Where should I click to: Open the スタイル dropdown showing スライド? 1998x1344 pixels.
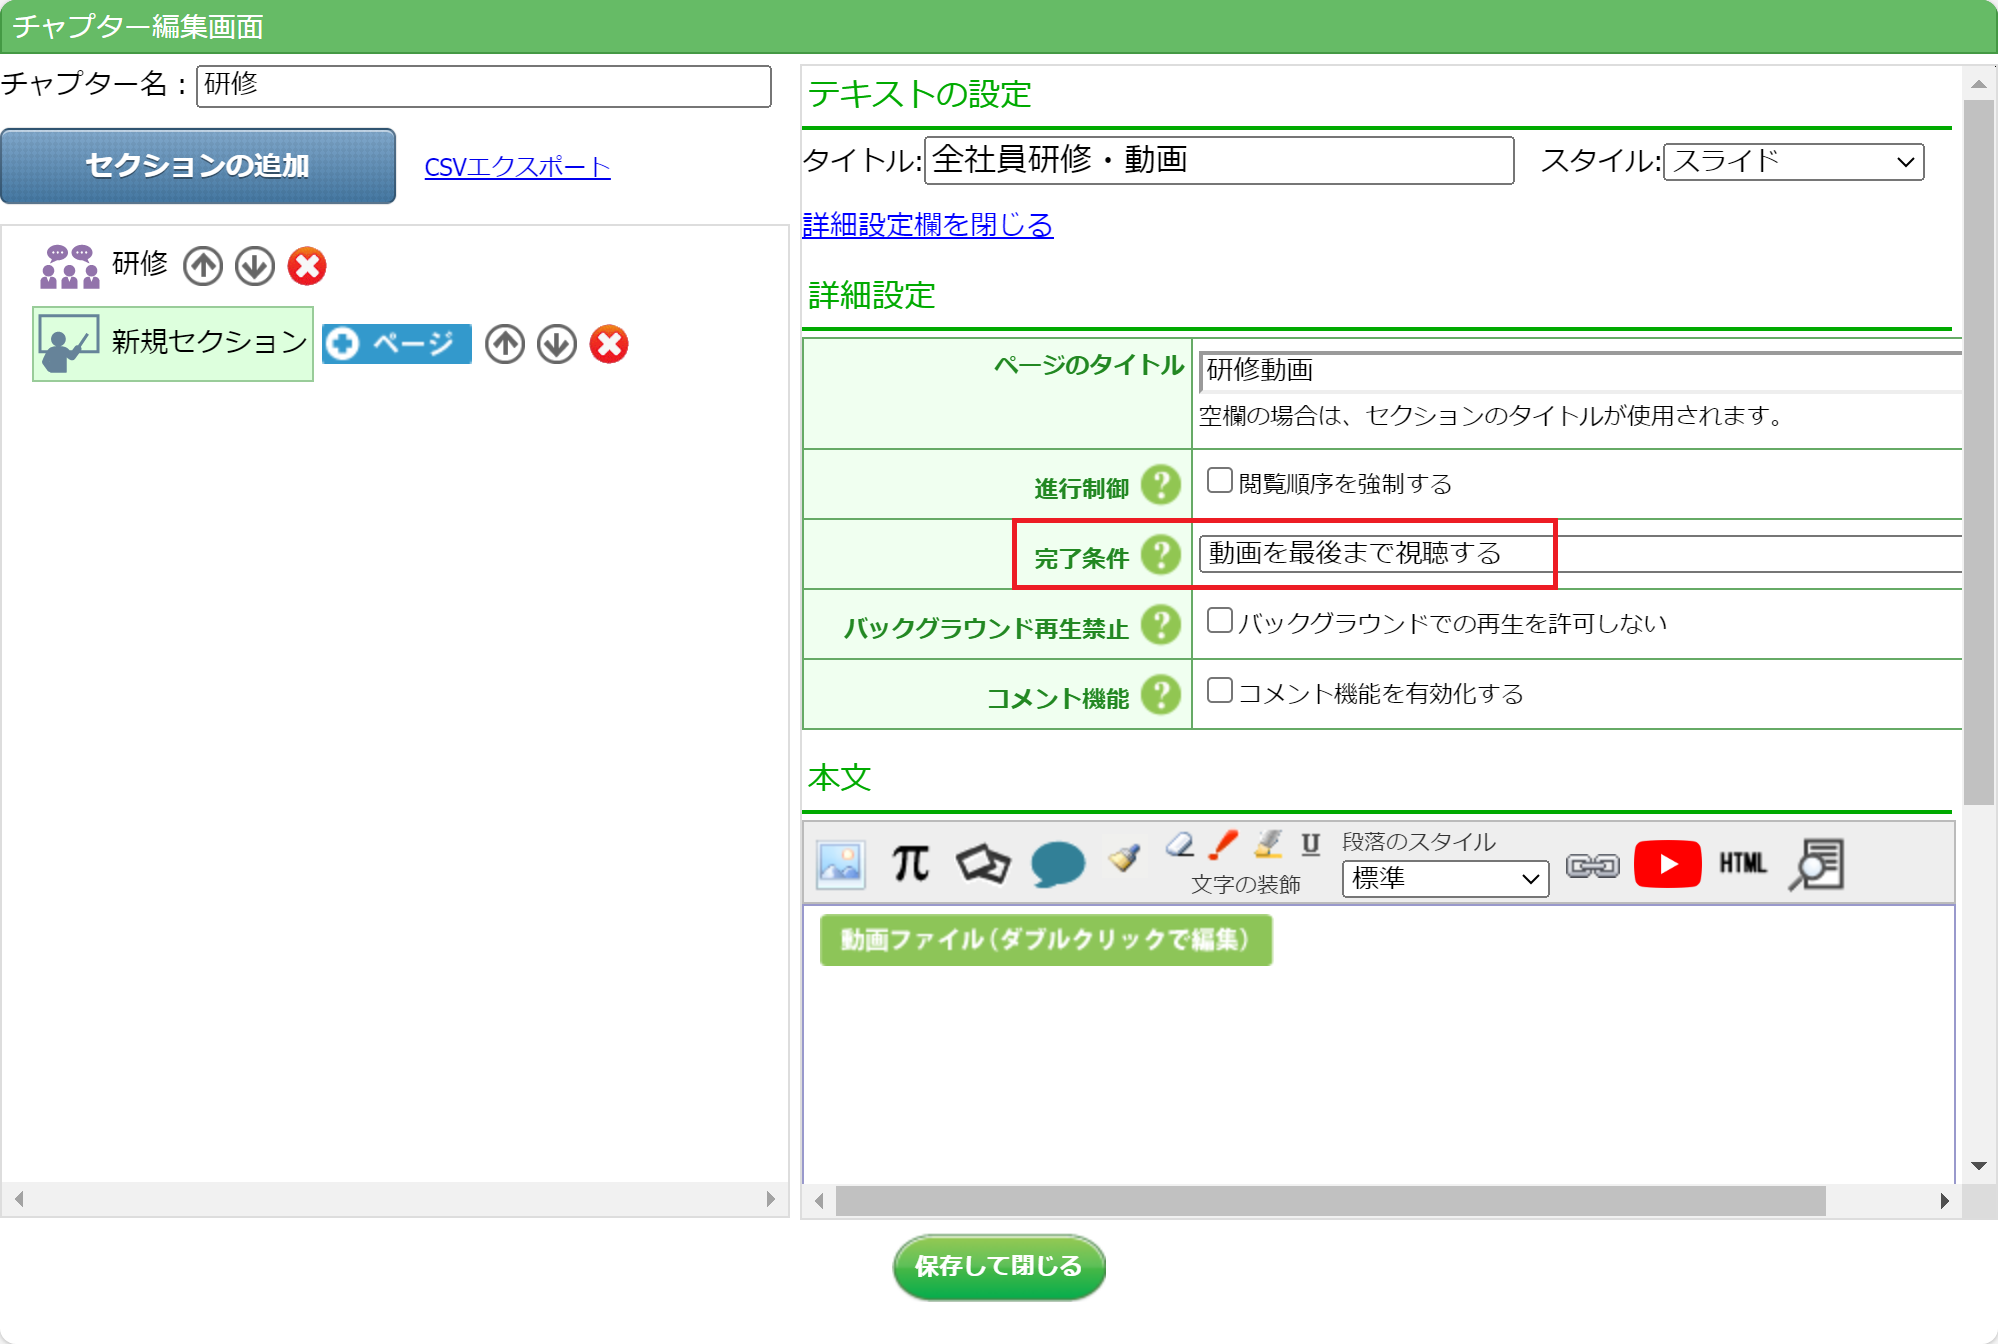click(1793, 162)
